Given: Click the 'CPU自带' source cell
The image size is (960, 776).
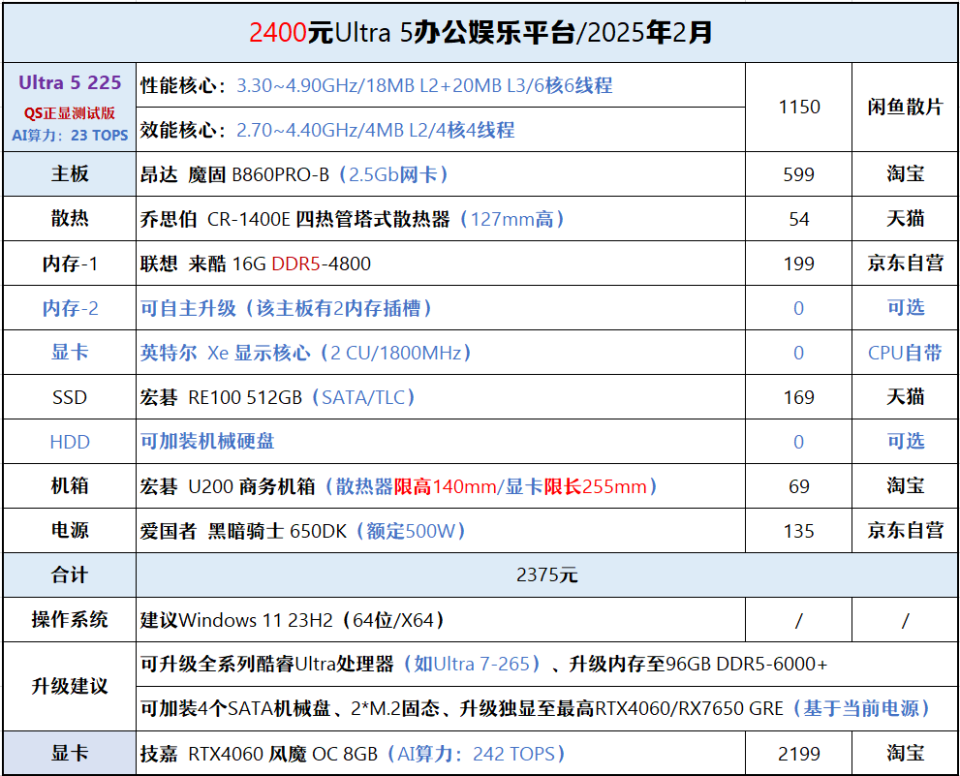Looking at the screenshot, I should pyautogui.click(x=905, y=353).
